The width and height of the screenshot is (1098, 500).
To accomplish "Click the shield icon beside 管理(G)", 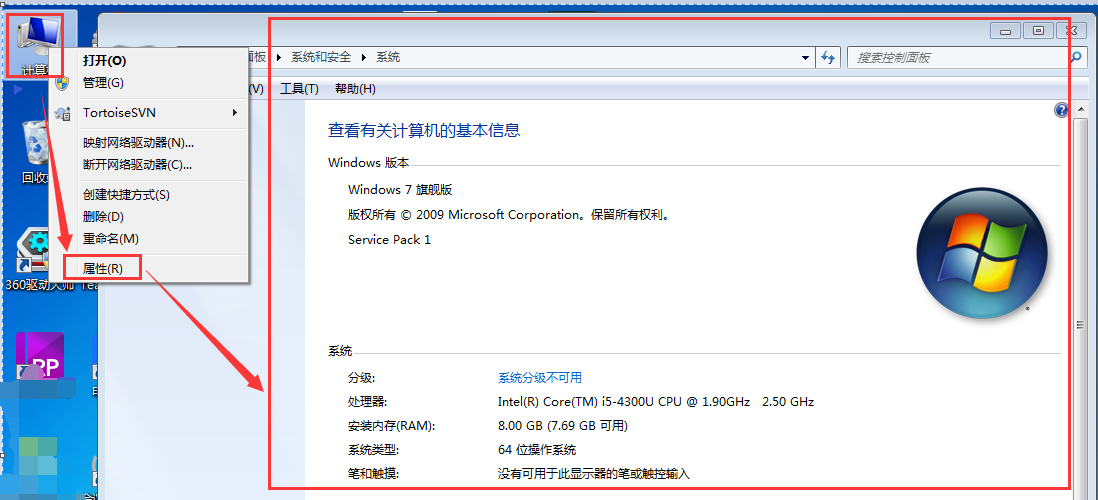I will point(62,83).
